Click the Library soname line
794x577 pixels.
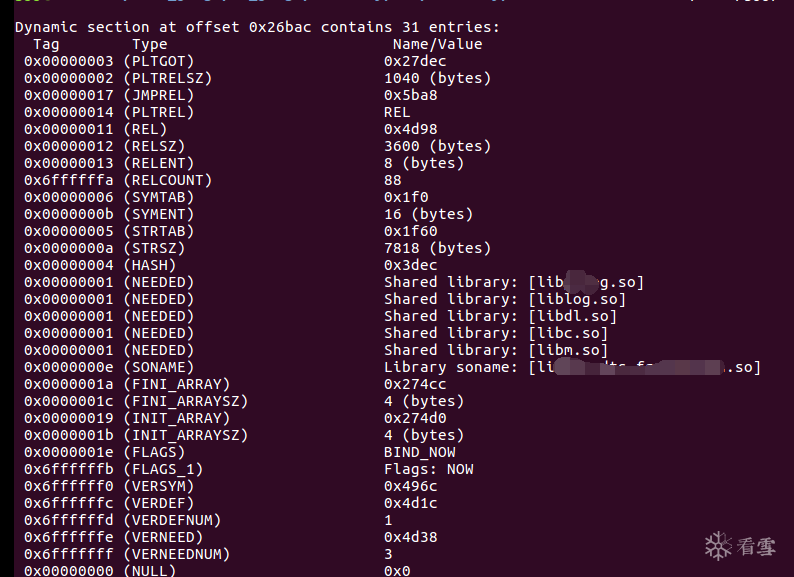[x=572, y=367]
